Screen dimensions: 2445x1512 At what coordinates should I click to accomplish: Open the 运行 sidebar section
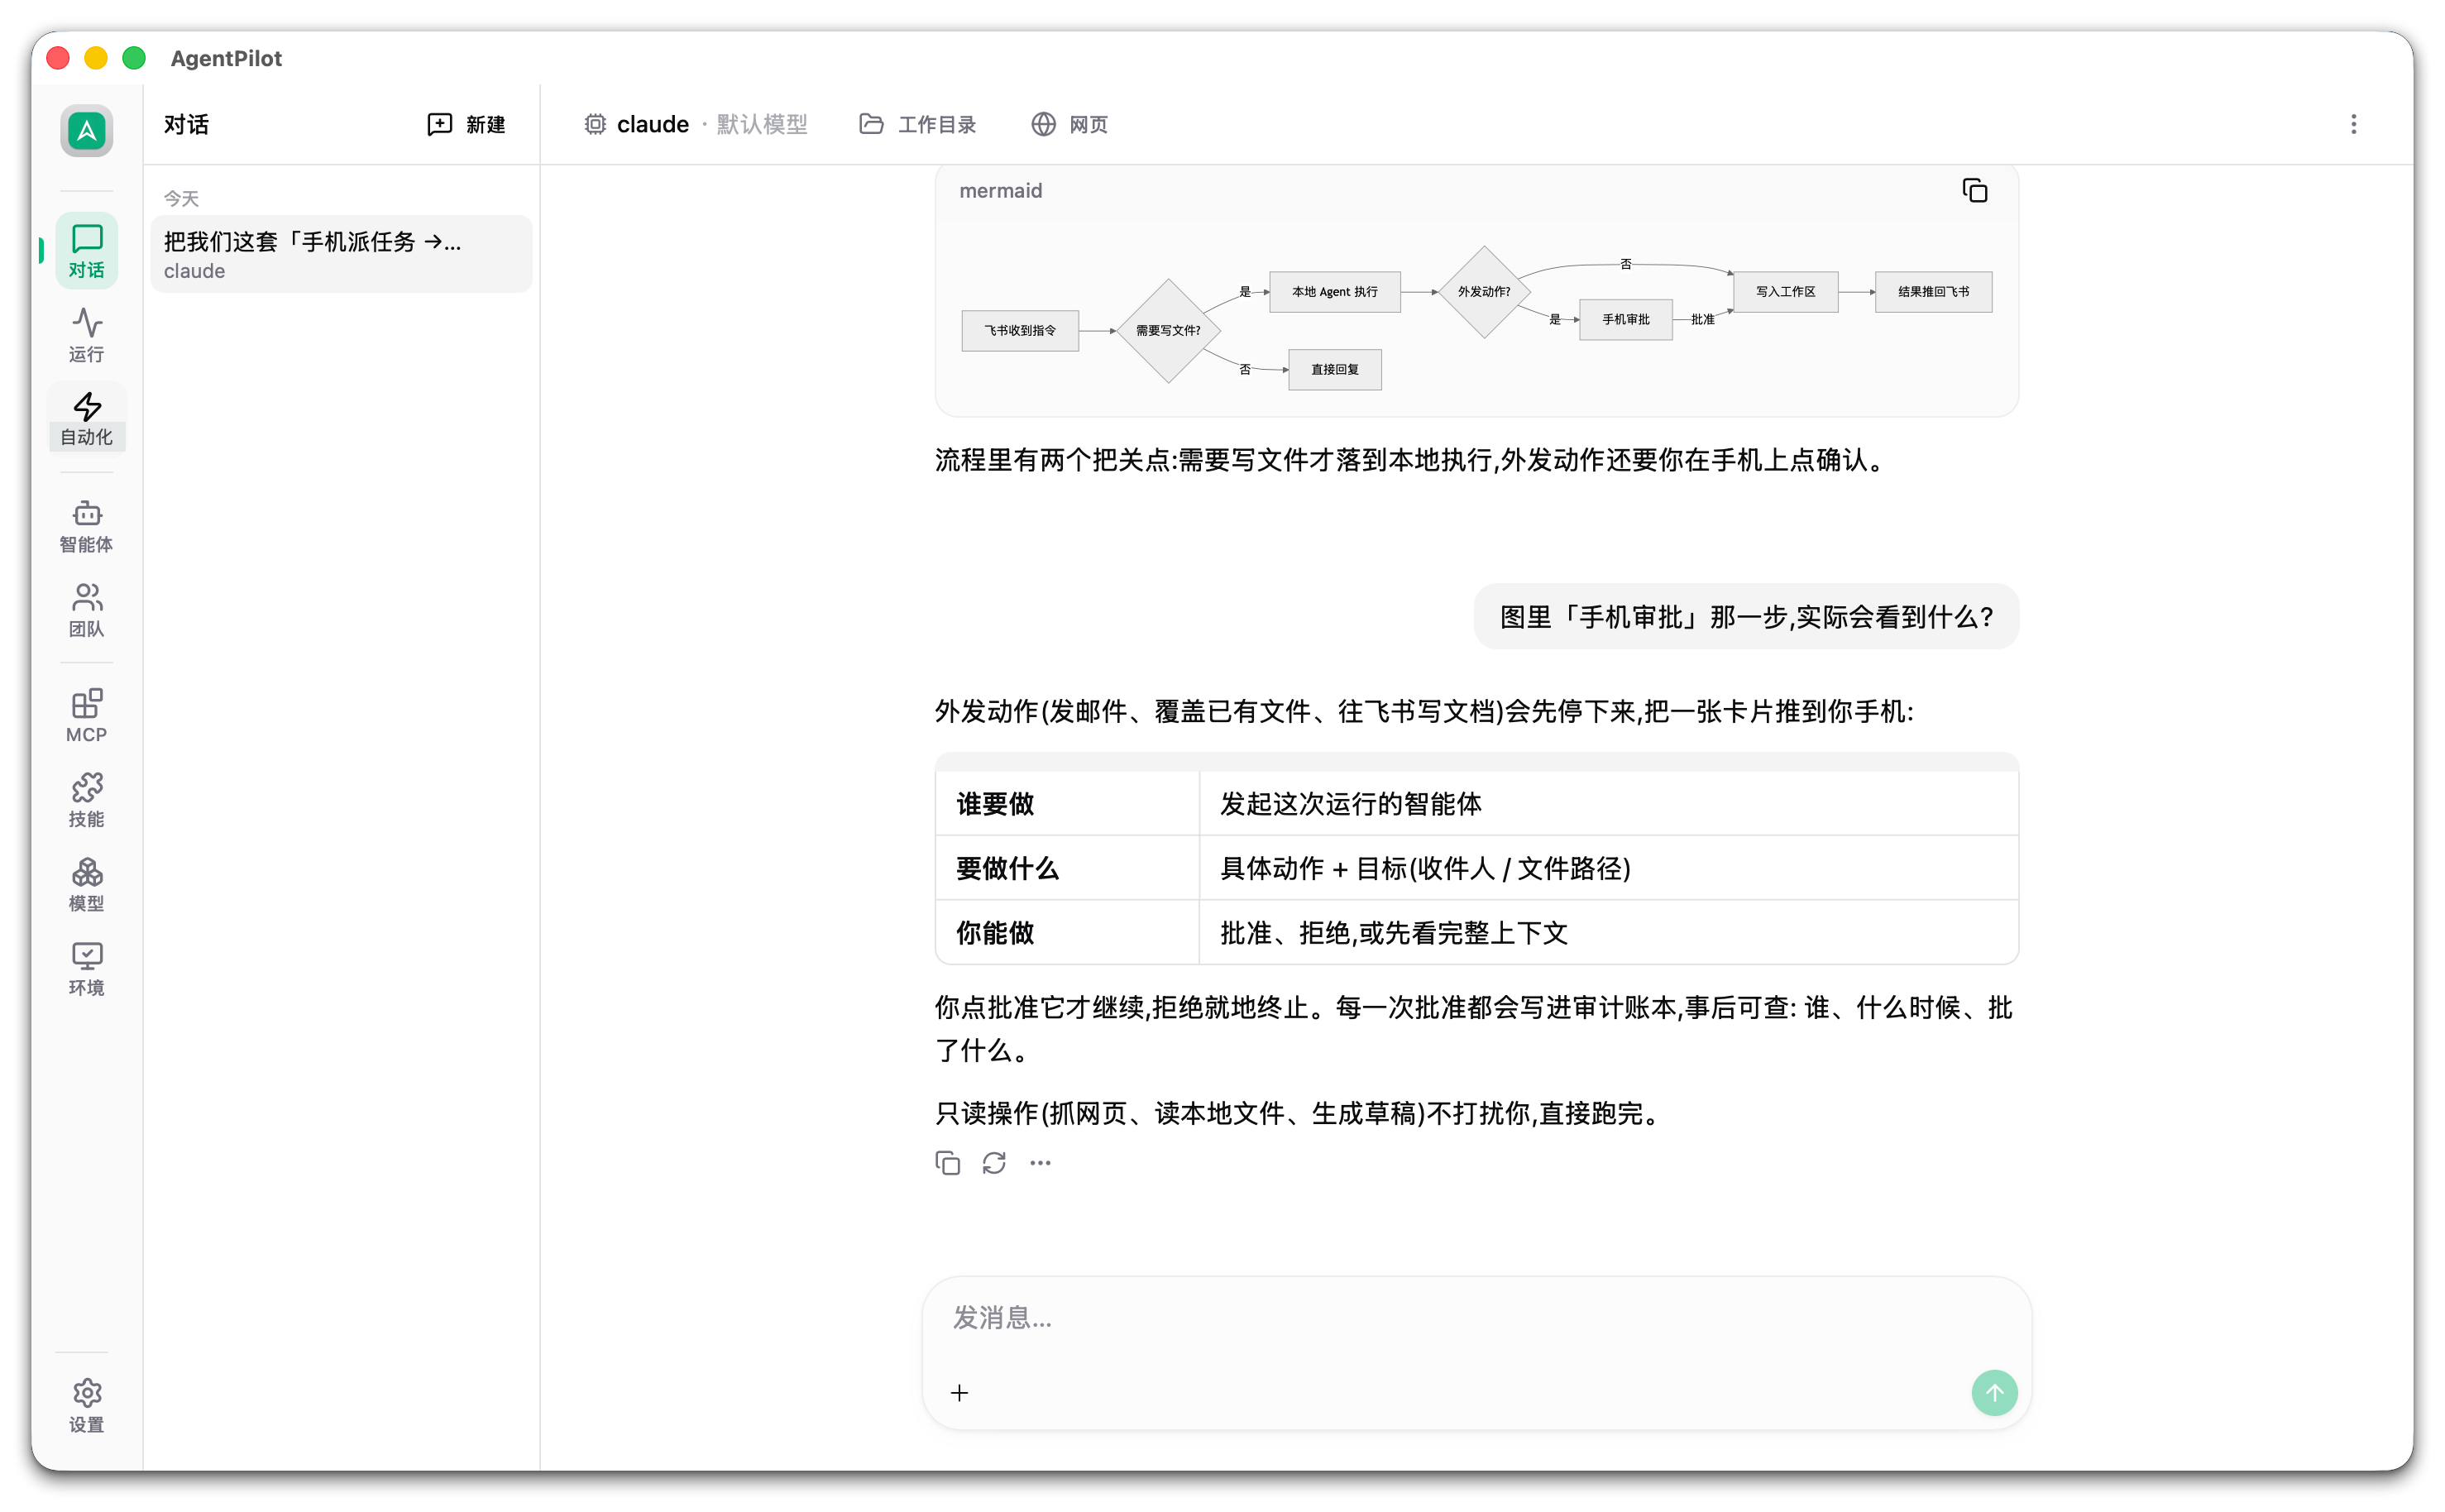86,334
